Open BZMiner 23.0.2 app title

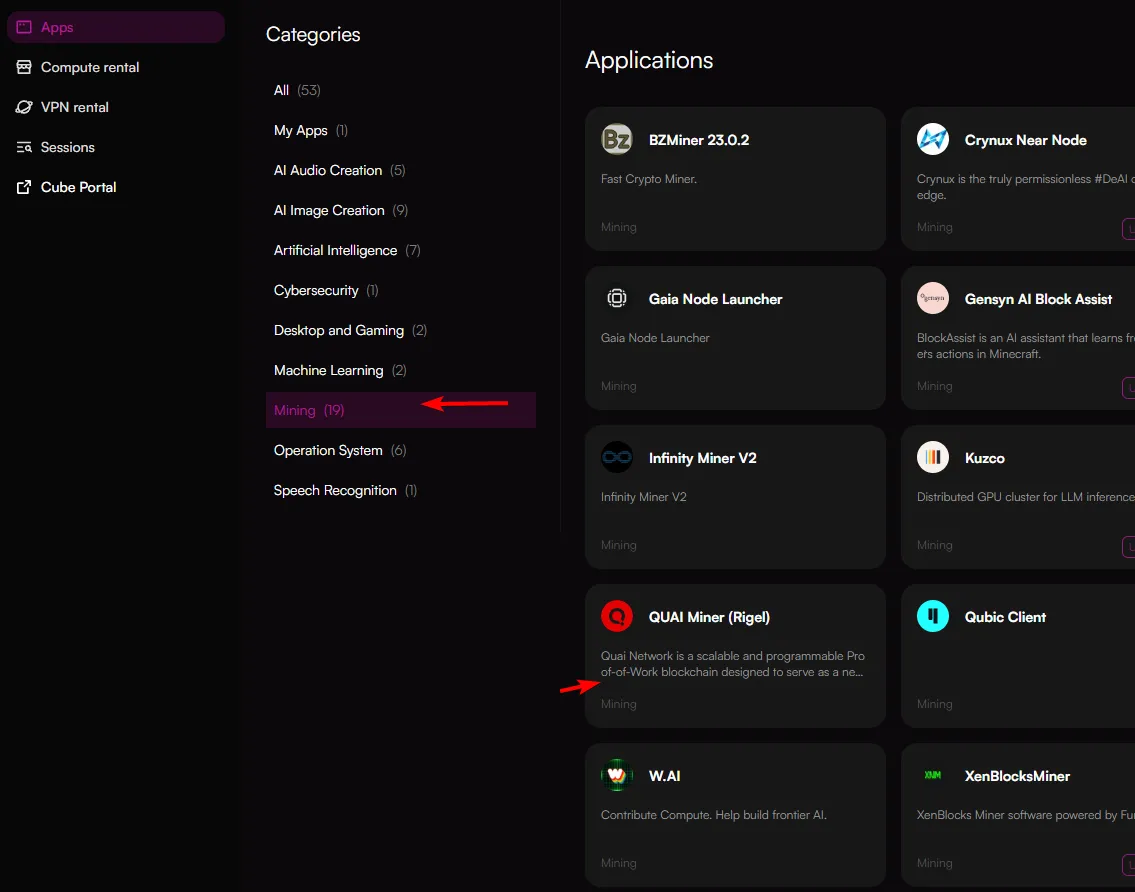click(699, 140)
